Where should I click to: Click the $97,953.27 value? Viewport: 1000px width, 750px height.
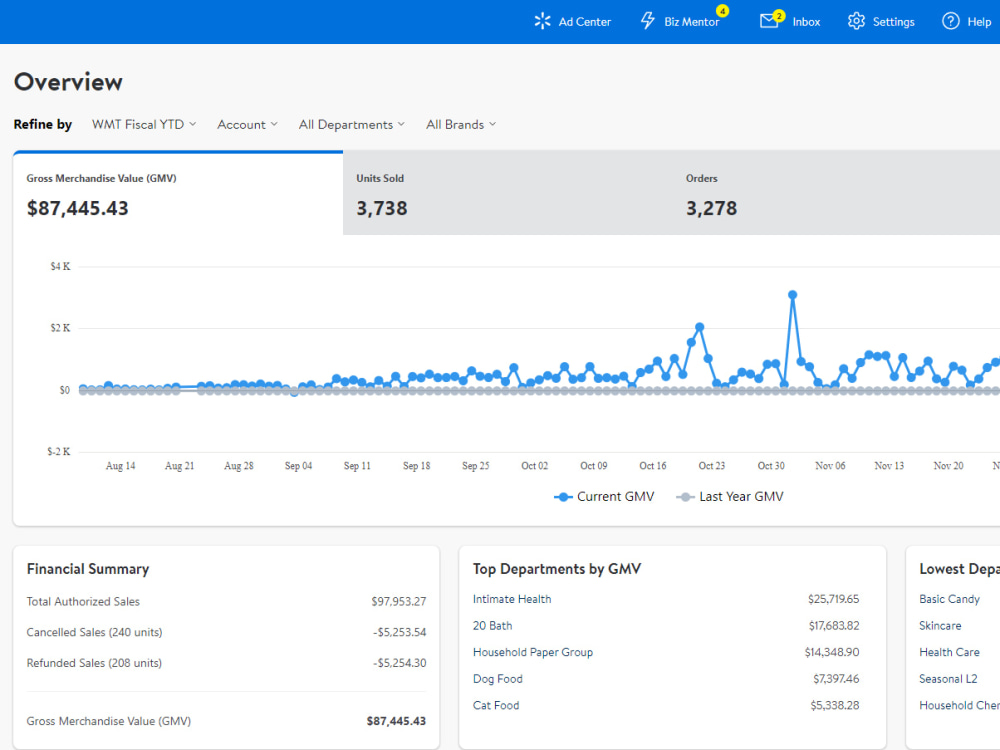(x=399, y=601)
